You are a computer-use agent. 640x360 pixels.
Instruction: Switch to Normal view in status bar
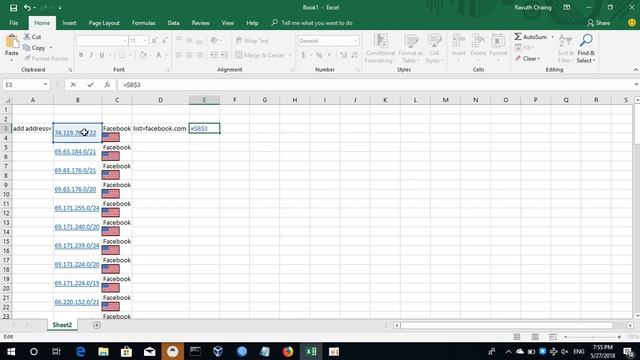point(517,337)
